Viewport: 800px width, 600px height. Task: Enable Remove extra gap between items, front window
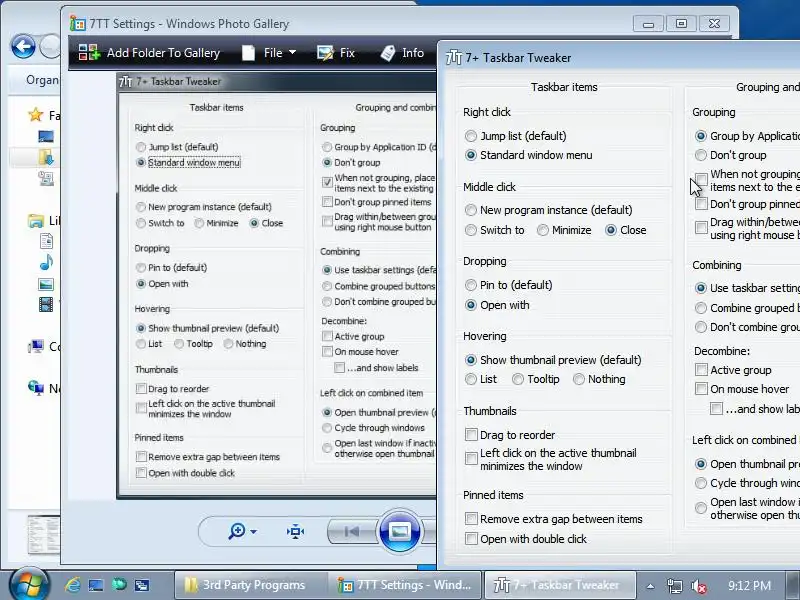471,519
